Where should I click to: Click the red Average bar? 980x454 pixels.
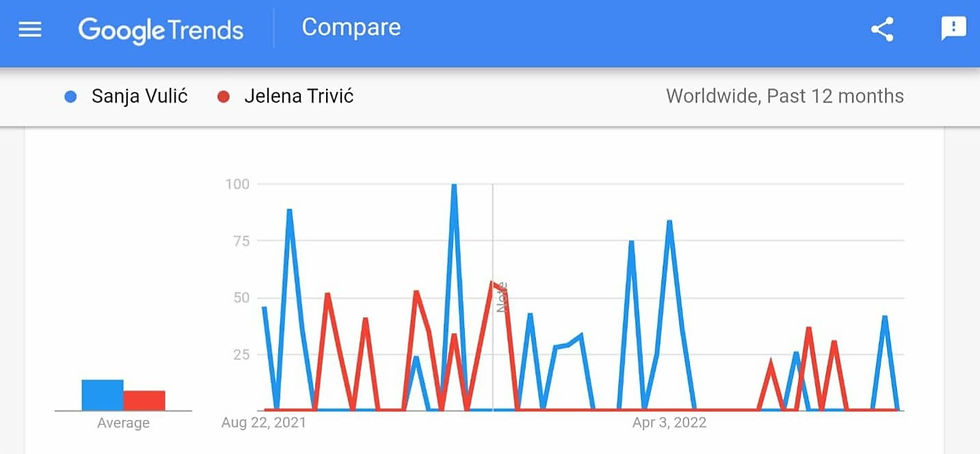(144, 400)
